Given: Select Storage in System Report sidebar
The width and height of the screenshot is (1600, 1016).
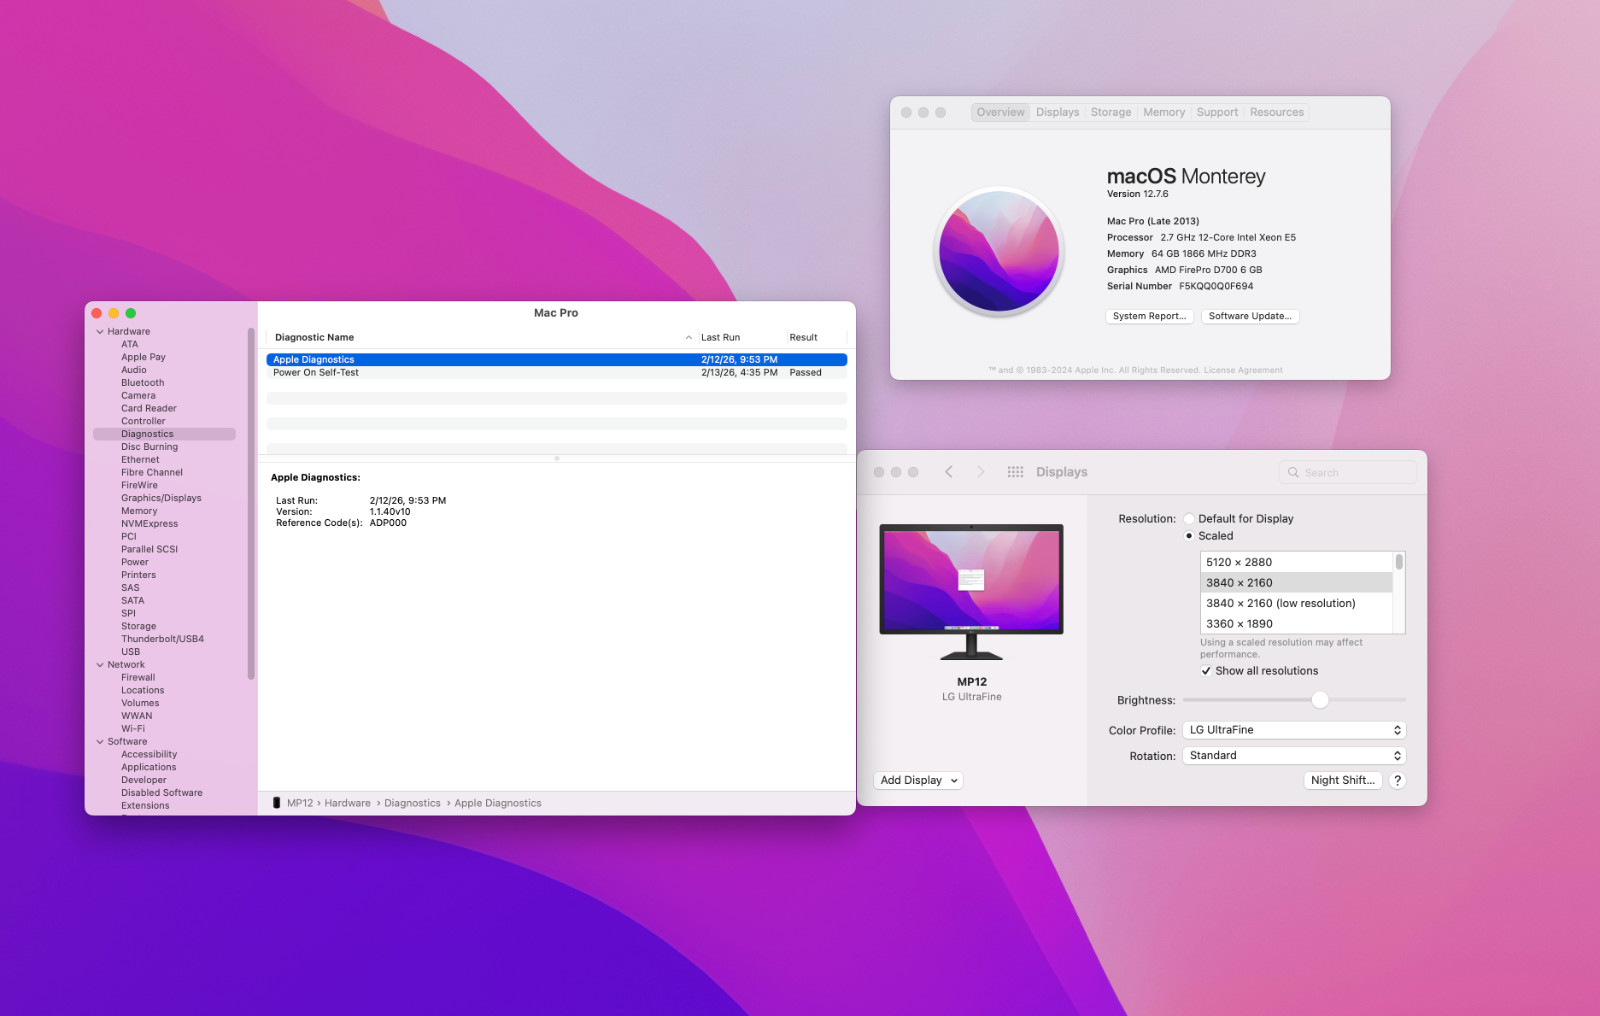Looking at the screenshot, I should click(139, 626).
